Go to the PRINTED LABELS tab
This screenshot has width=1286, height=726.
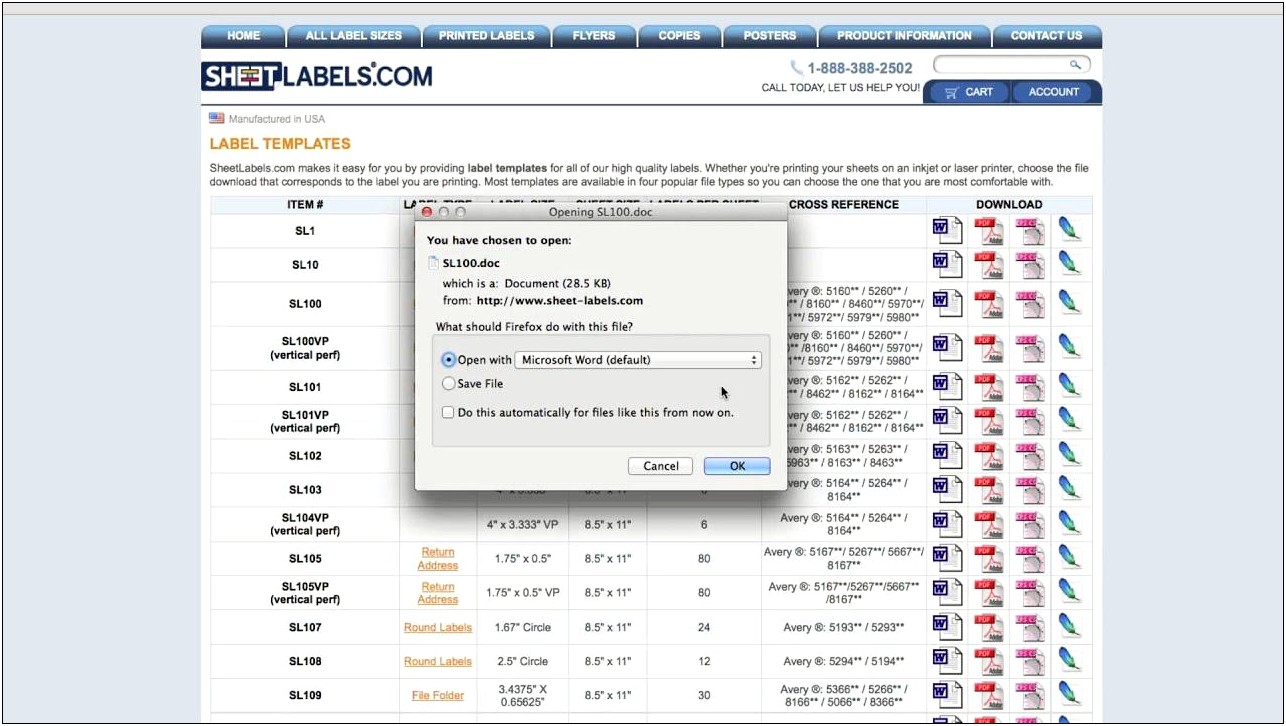(x=486, y=36)
